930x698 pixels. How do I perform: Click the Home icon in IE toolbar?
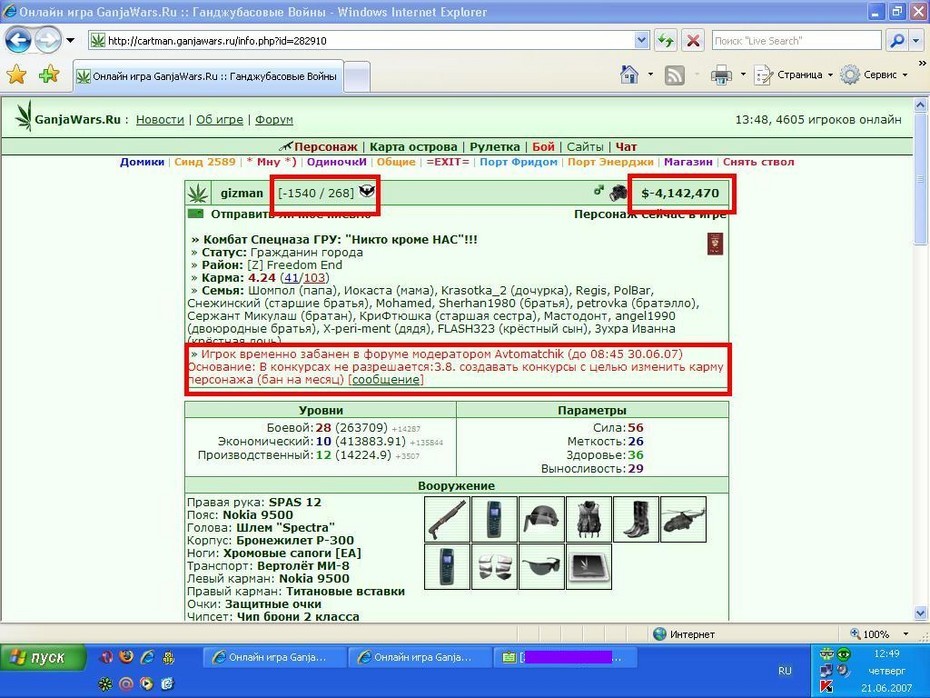point(629,75)
